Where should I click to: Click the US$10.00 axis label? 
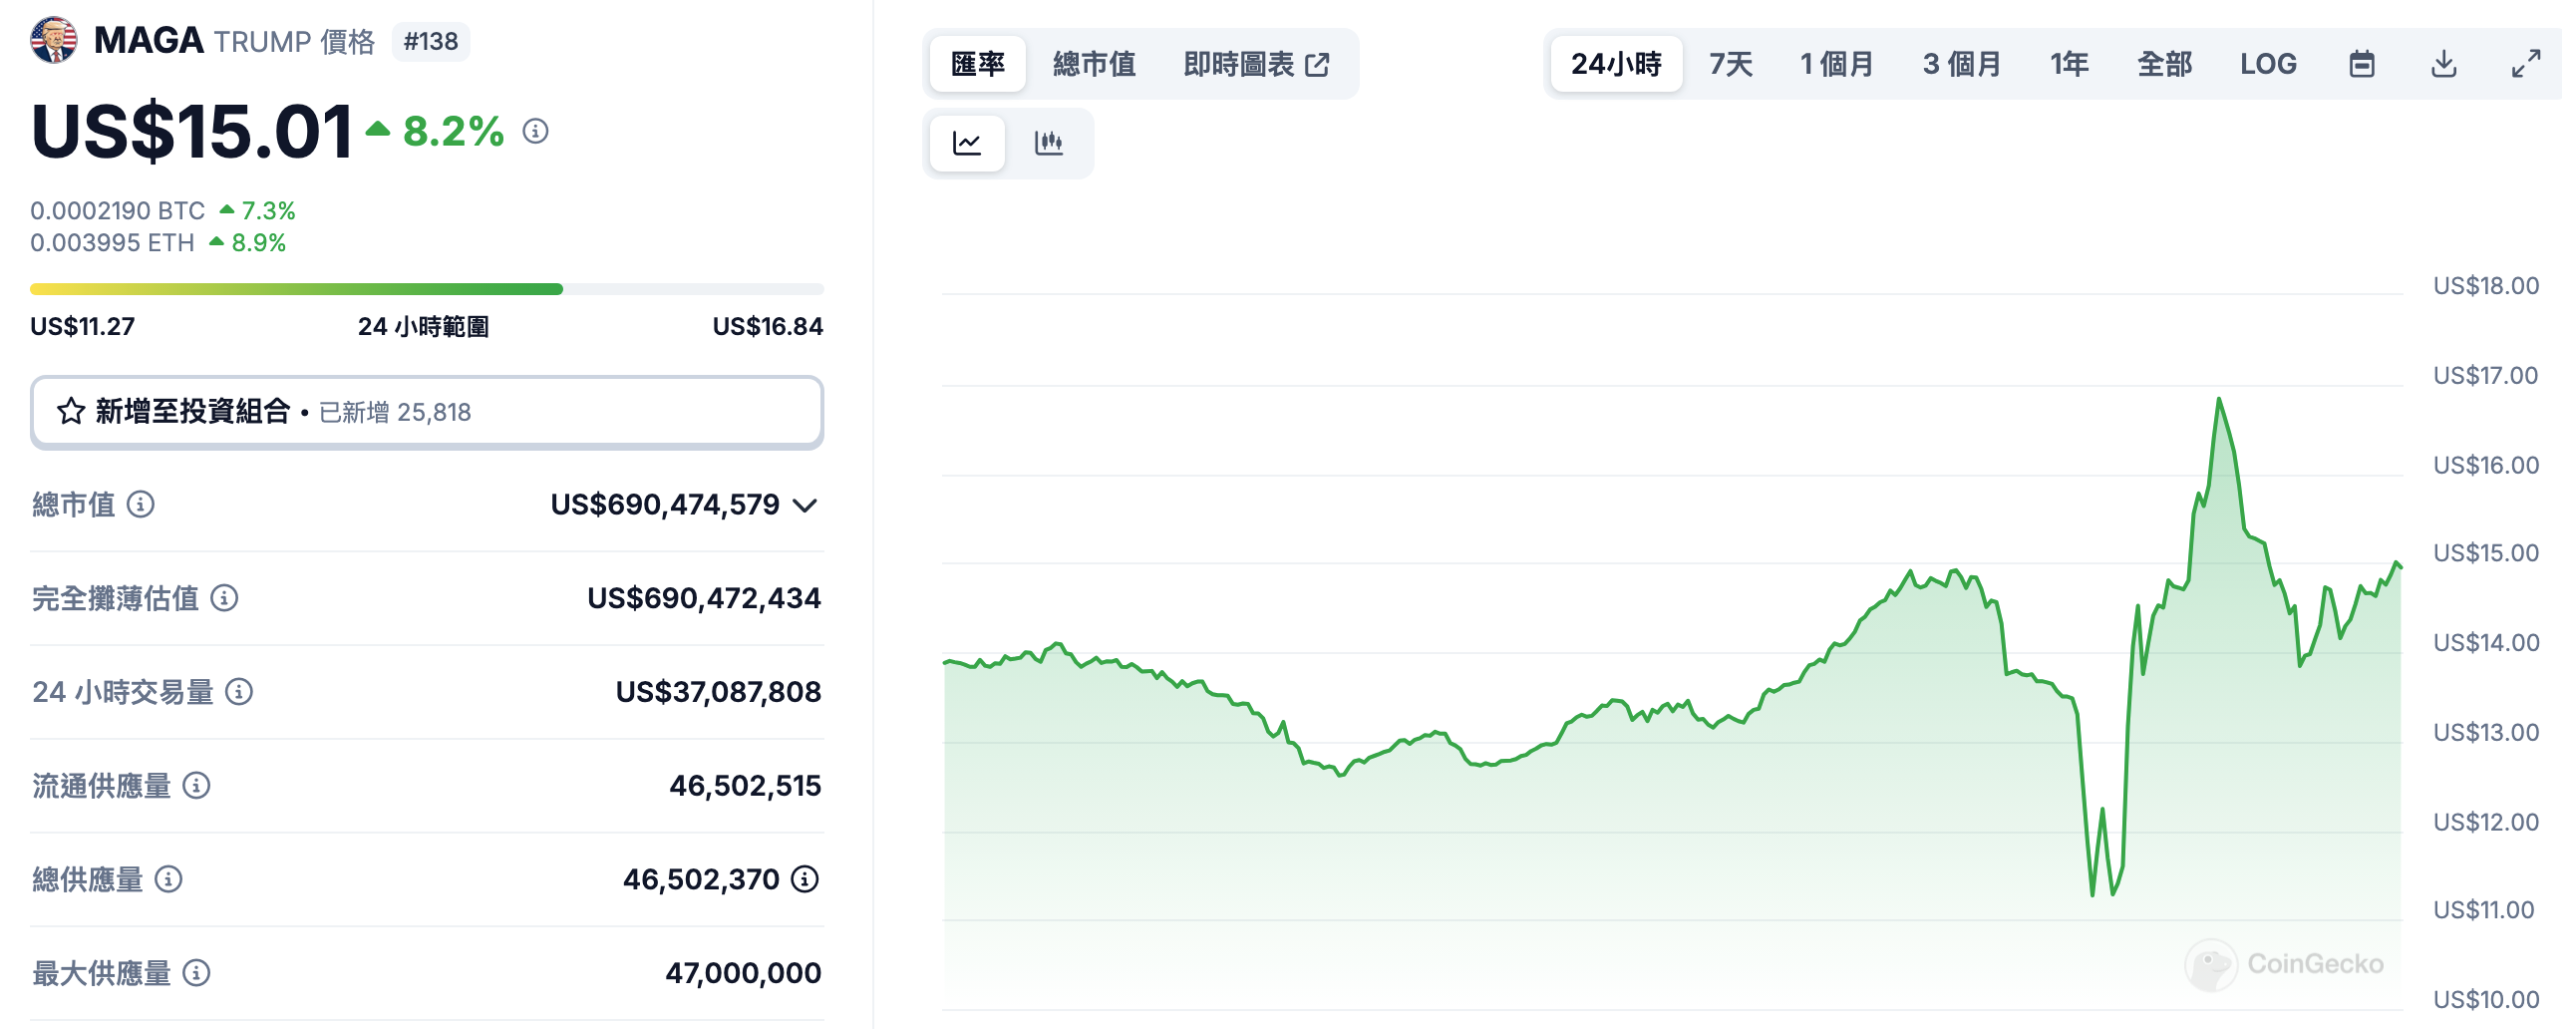(x=2486, y=999)
